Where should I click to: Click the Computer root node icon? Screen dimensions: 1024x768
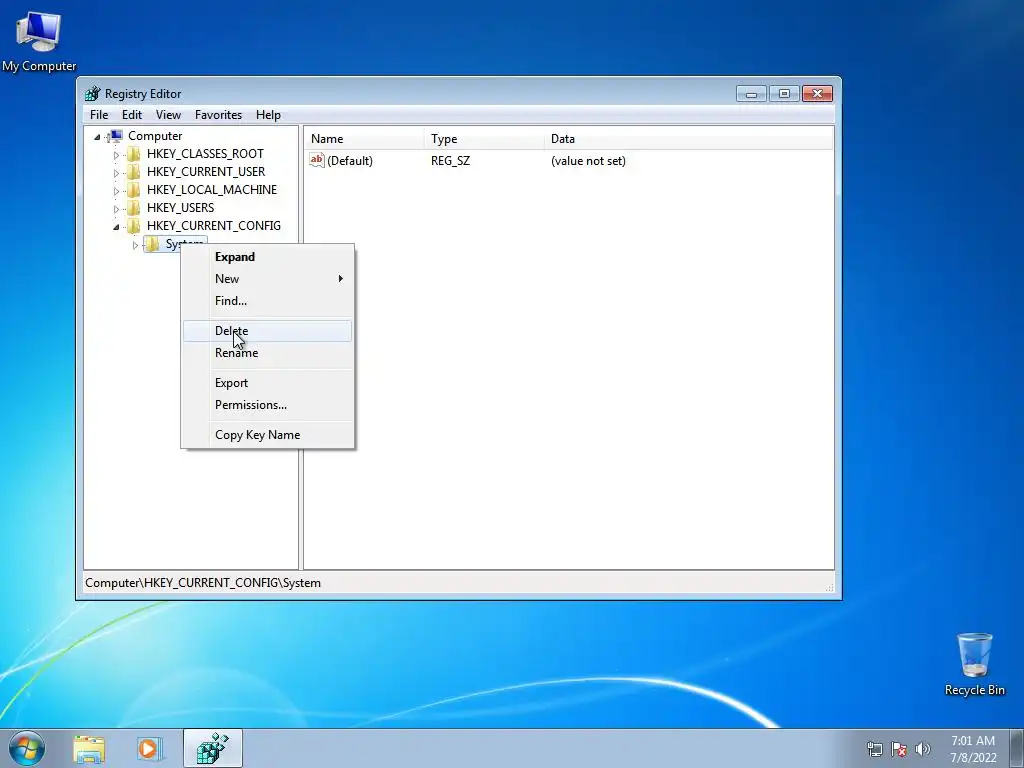(x=115, y=136)
